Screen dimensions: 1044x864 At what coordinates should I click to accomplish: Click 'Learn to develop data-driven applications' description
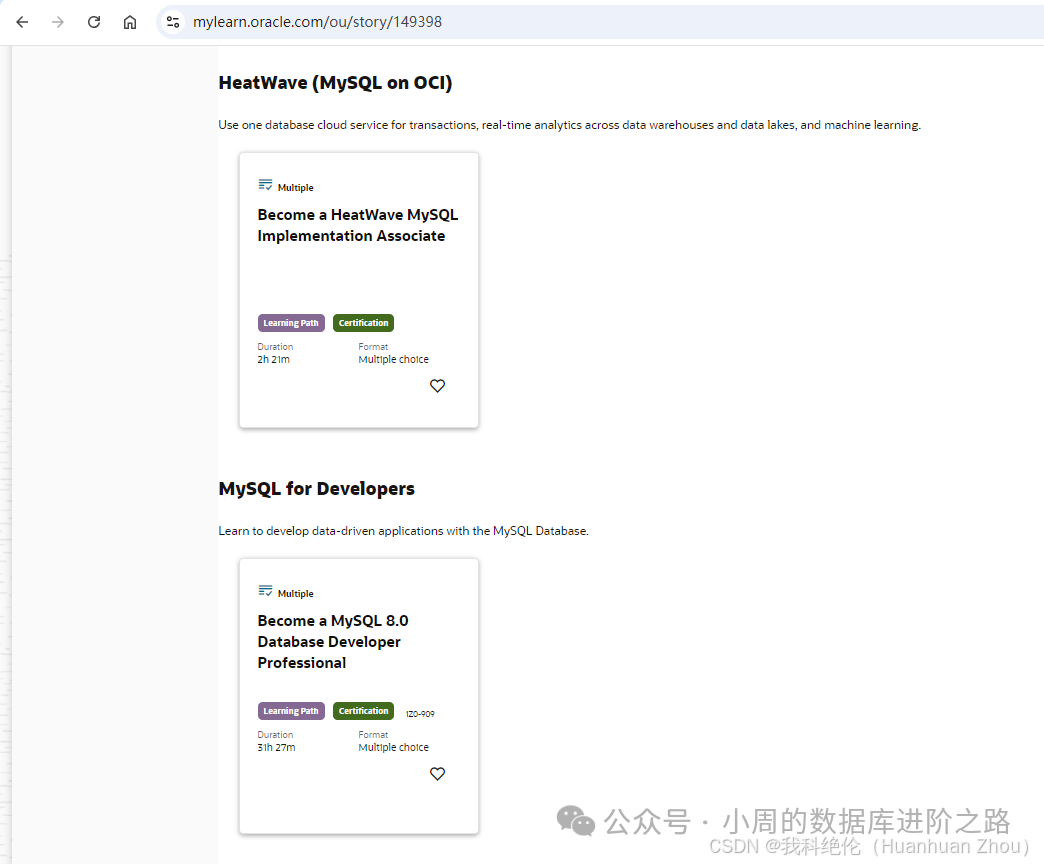pos(403,531)
